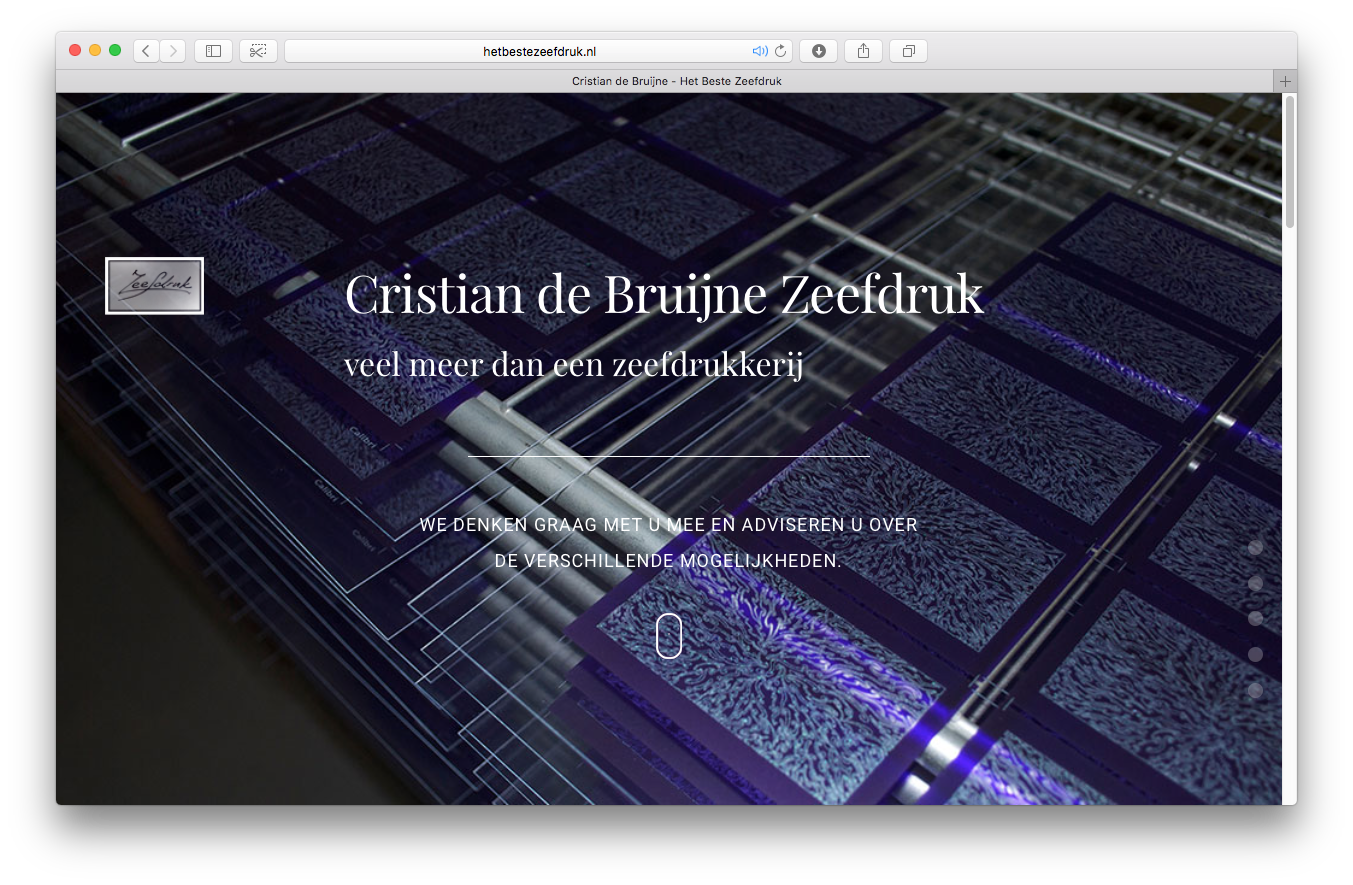
Task: Go back with Safari's back arrow
Action: click(146, 51)
